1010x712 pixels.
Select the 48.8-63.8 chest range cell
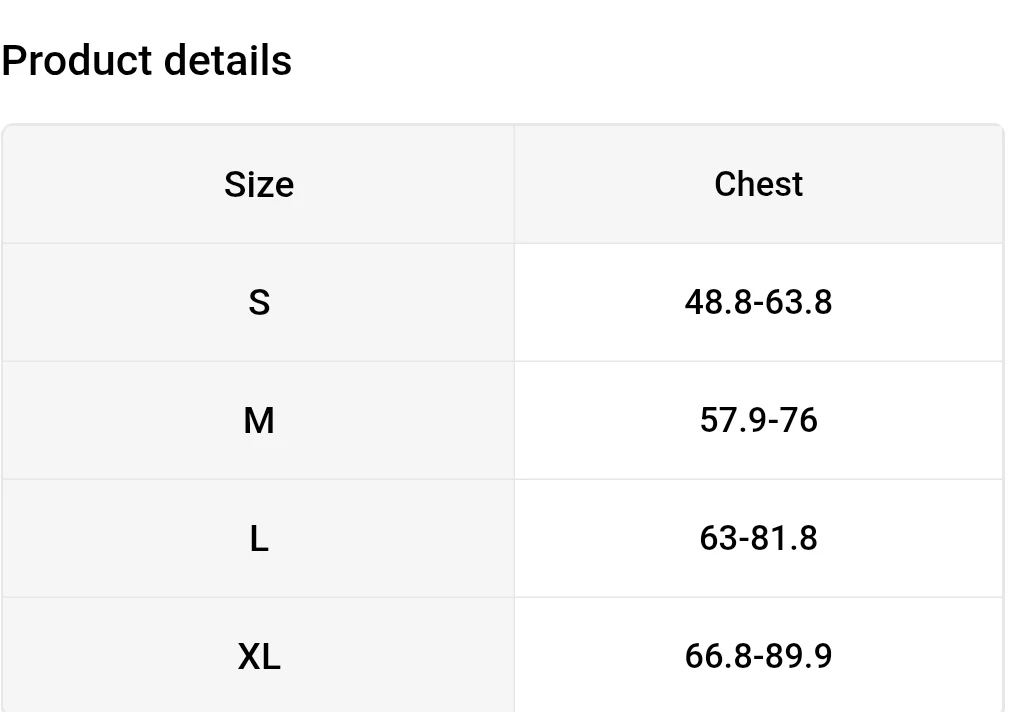758,302
